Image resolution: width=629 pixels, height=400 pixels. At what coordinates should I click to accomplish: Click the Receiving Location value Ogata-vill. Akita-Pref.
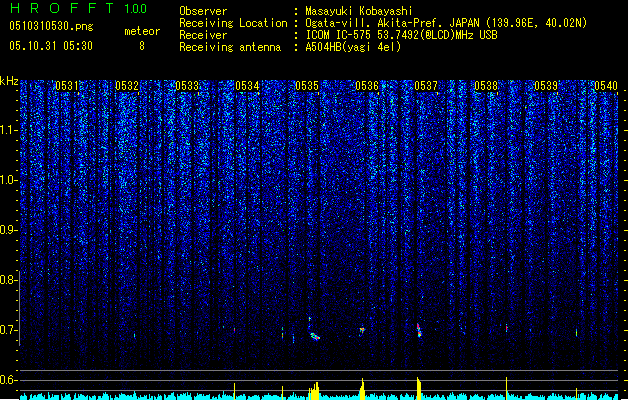(x=375, y=23)
